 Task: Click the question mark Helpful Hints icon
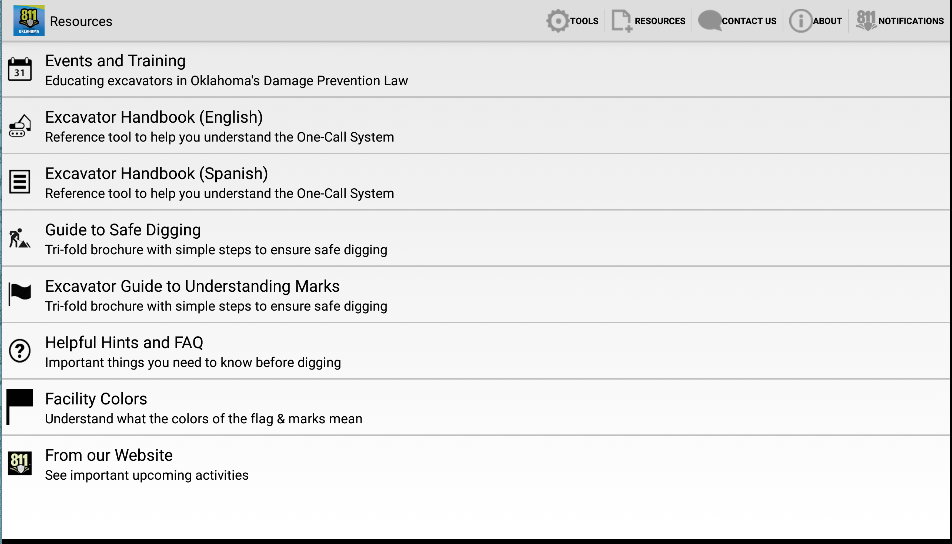(20, 351)
